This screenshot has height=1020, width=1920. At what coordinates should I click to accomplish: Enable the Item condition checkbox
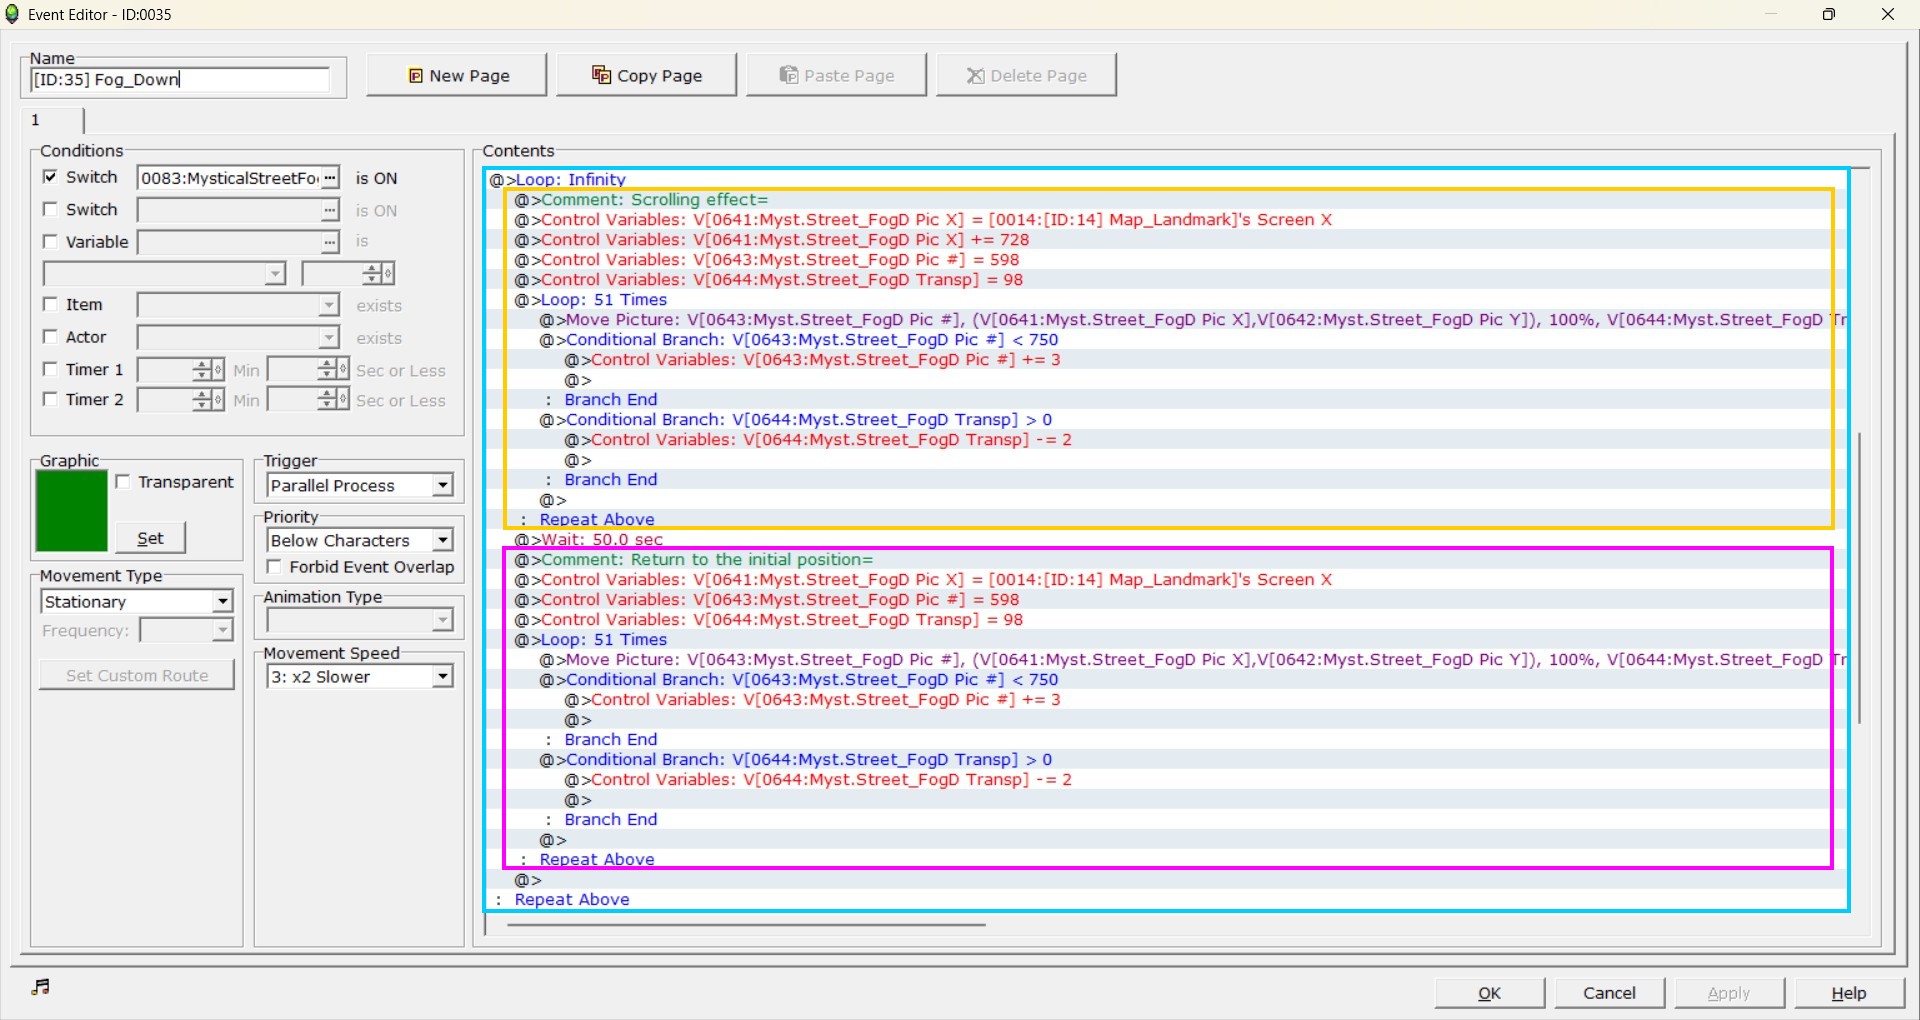[50, 304]
